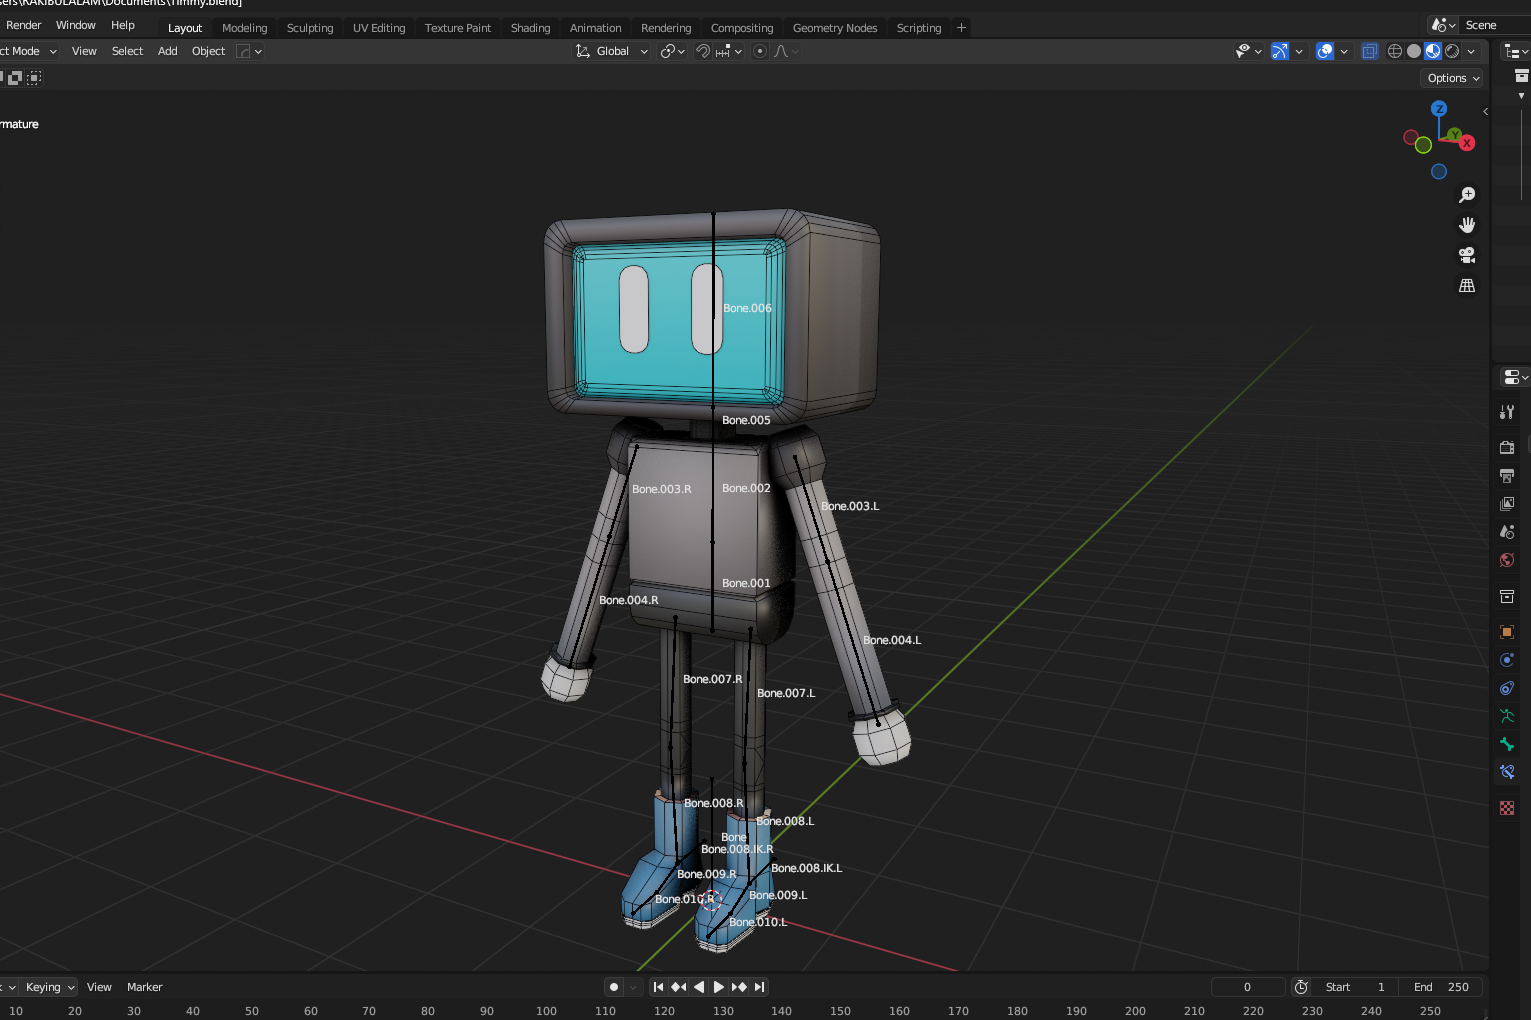
Task: Open the Bone properties tab
Action: pyautogui.click(x=1507, y=744)
